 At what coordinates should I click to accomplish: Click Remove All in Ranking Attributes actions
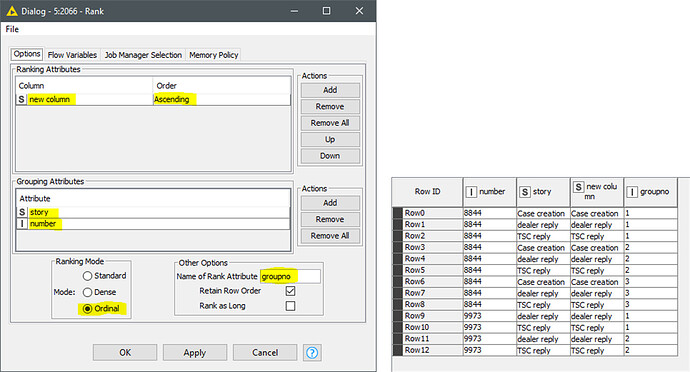pos(330,123)
